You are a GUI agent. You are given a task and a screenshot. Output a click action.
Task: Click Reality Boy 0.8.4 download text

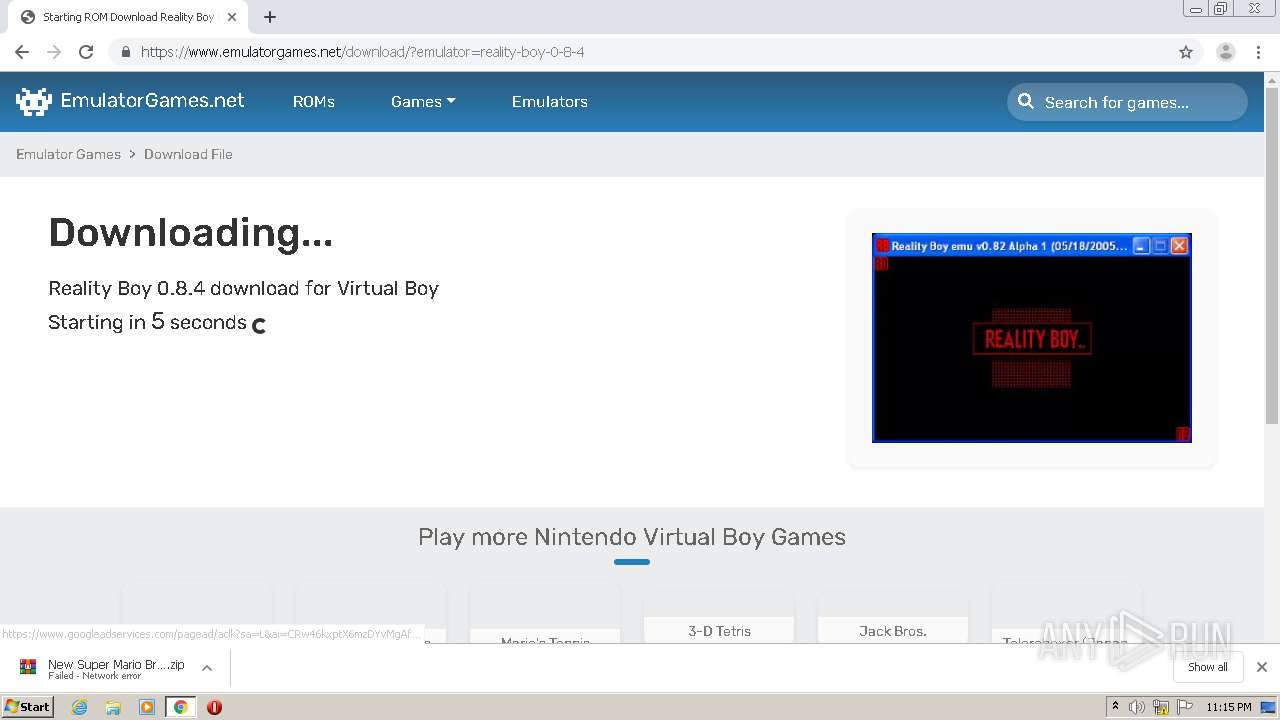pos(244,288)
